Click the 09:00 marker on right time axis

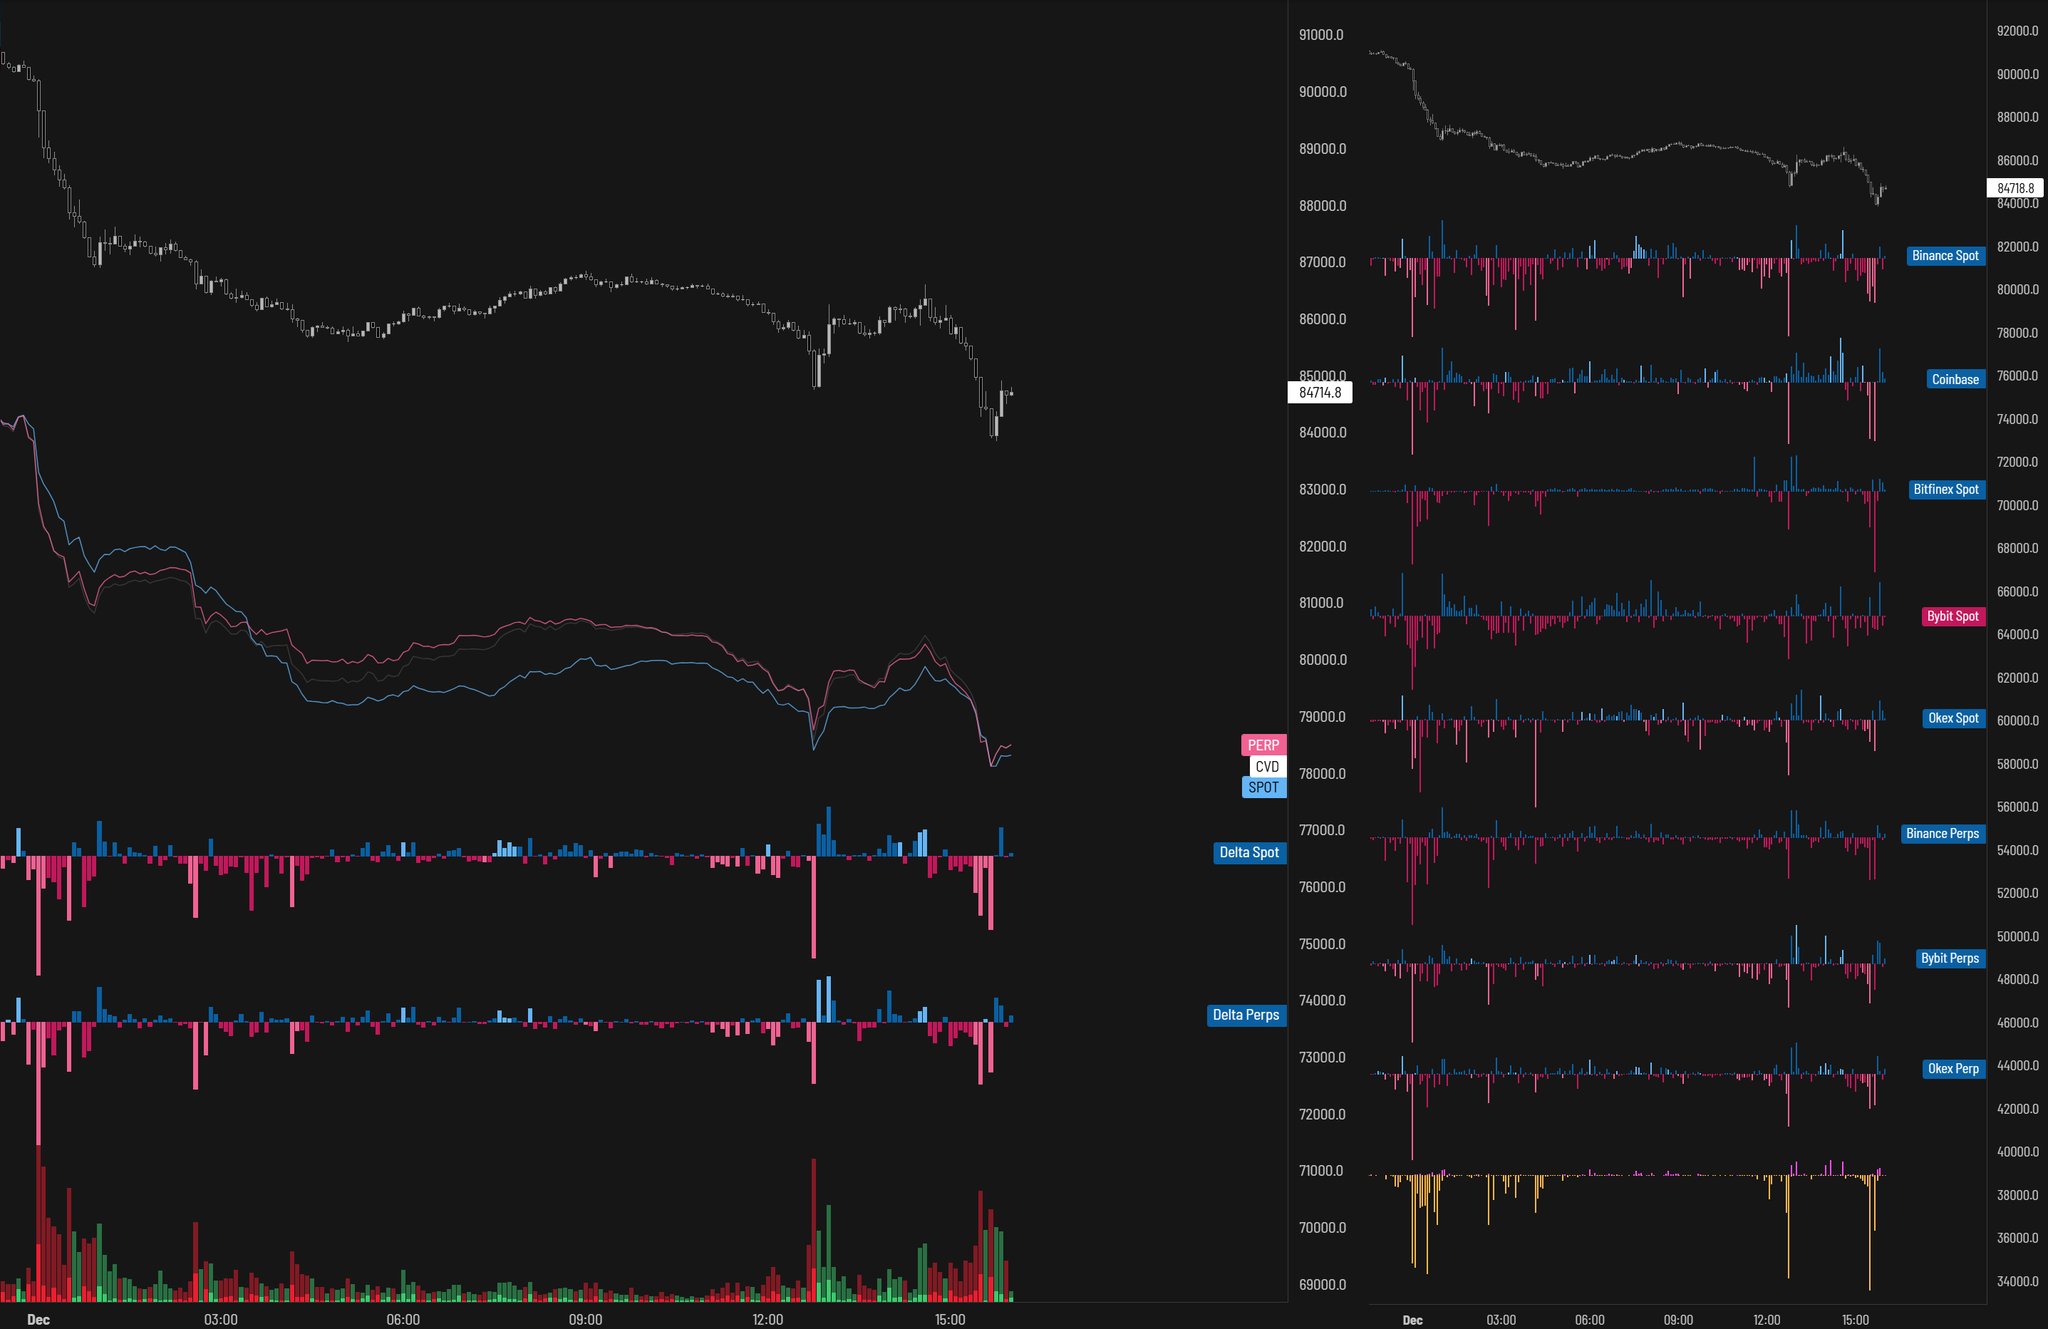click(x=1677, y=1319)
